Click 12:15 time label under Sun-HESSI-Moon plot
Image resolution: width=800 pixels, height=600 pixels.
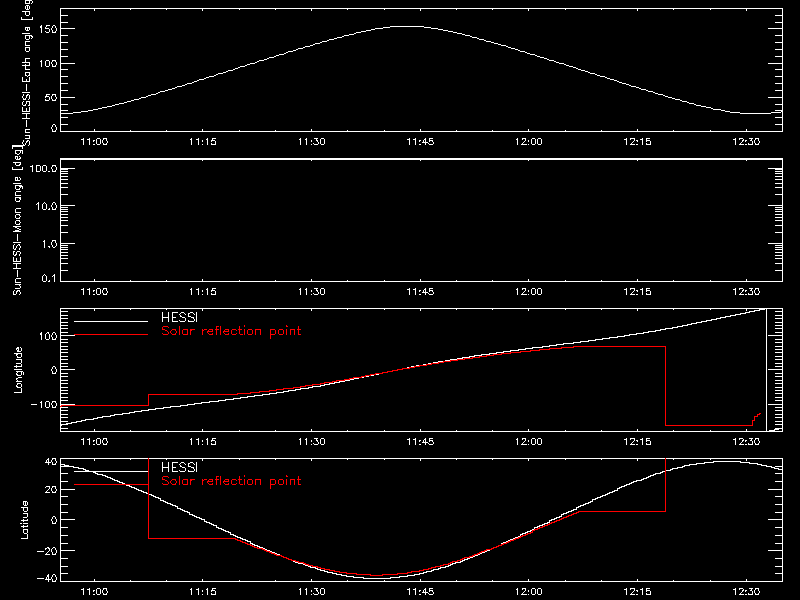(x=637, y=292)
